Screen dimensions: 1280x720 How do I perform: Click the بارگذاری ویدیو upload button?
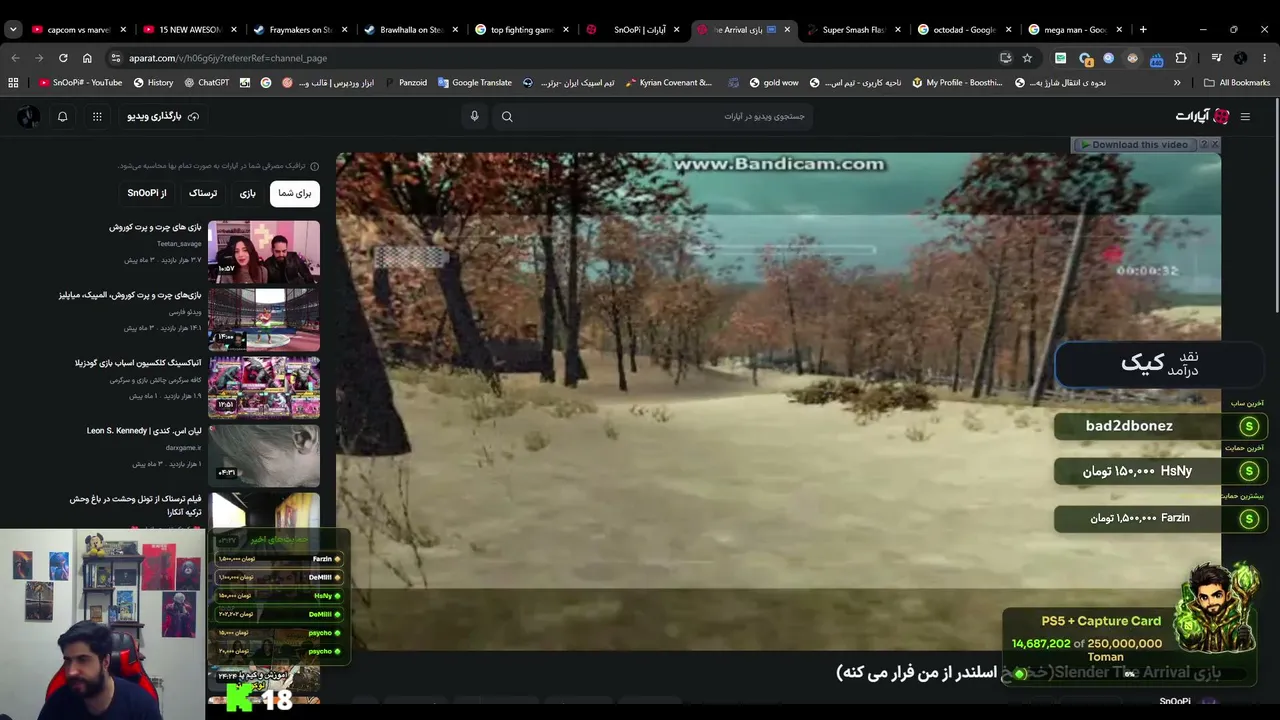point(163,117)
